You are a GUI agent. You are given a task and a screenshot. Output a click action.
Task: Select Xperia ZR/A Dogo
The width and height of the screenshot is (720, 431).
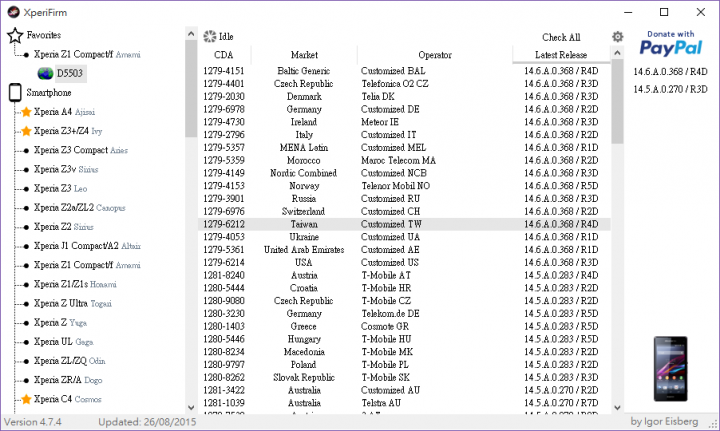click(x=68, y=381)
